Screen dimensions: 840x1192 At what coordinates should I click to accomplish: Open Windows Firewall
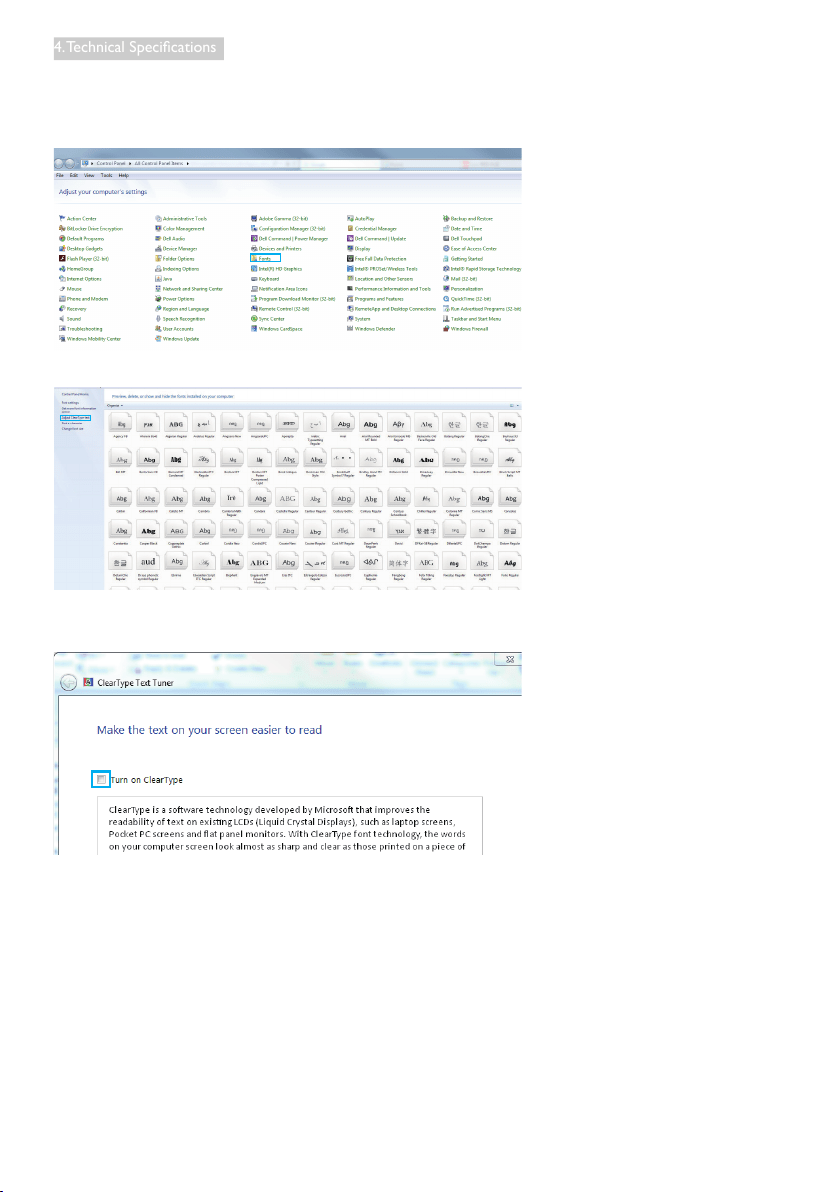coord(466,329)
